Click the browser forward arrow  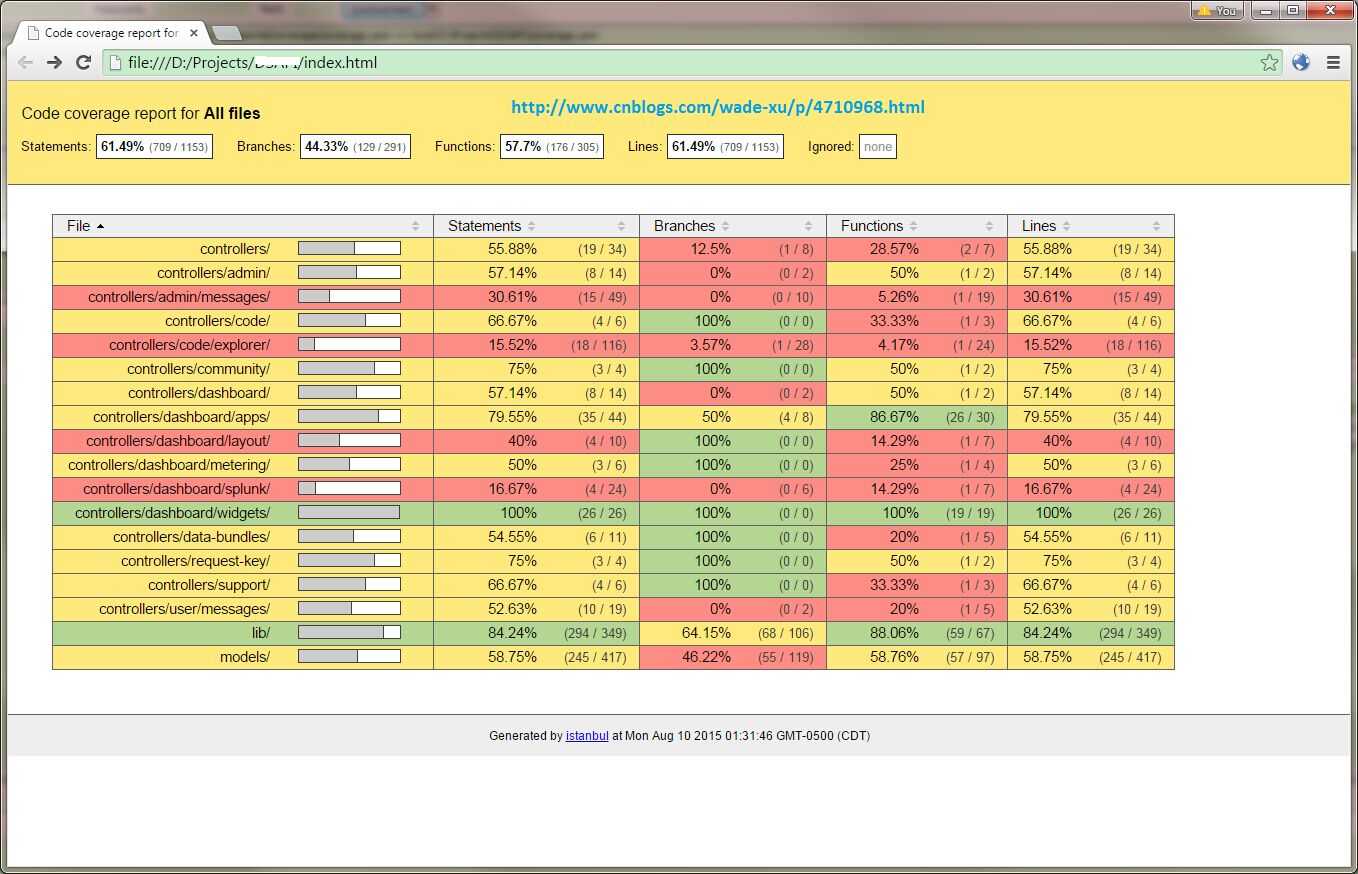55,62
